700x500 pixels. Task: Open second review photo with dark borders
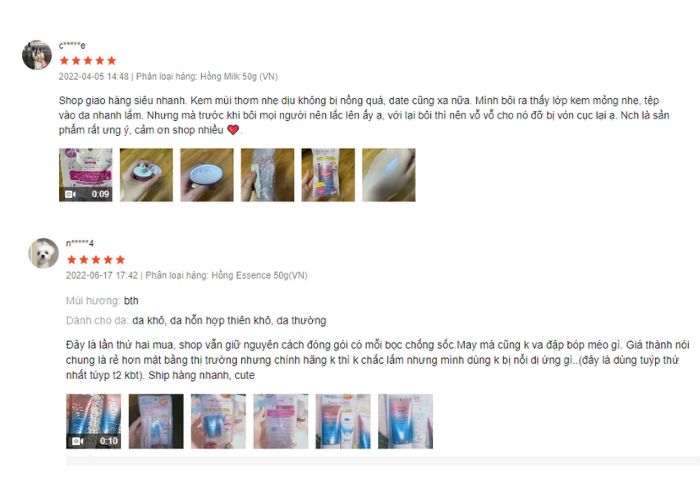pos(156,421)
